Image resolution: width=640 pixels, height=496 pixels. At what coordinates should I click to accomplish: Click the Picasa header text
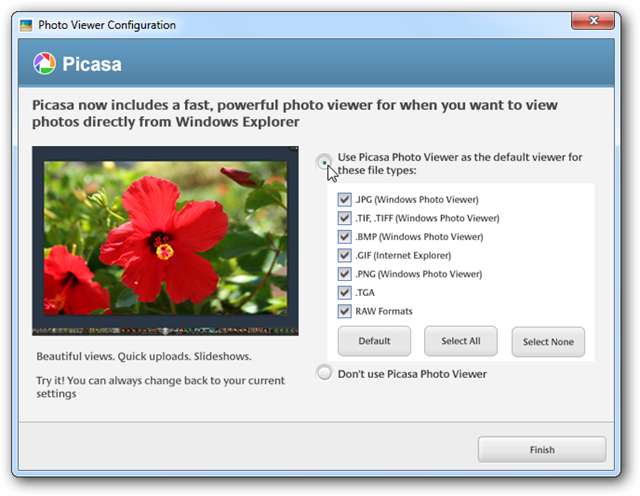pyautogui.click(x=92, y=64)
